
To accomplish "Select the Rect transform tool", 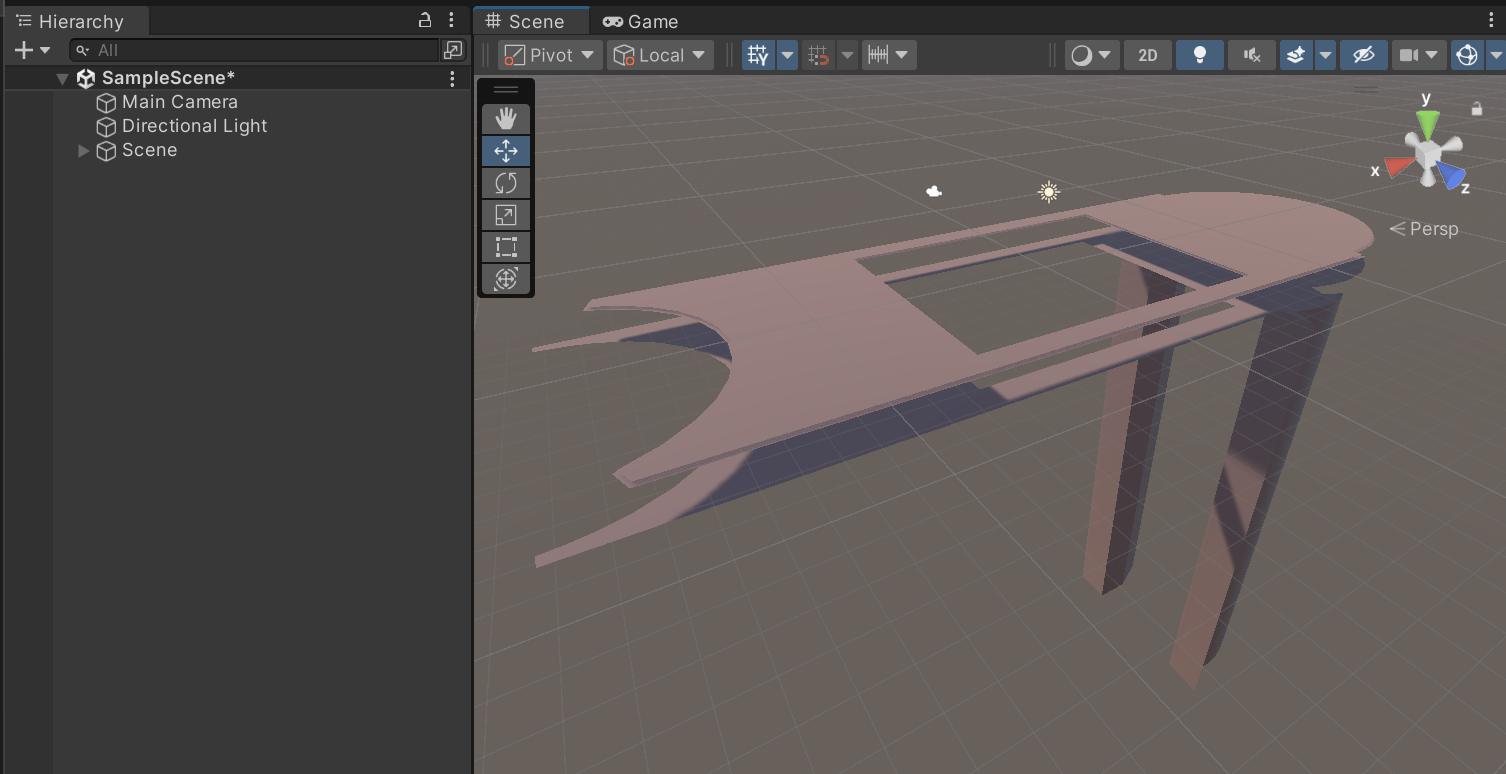I will [x=506, y=247].
